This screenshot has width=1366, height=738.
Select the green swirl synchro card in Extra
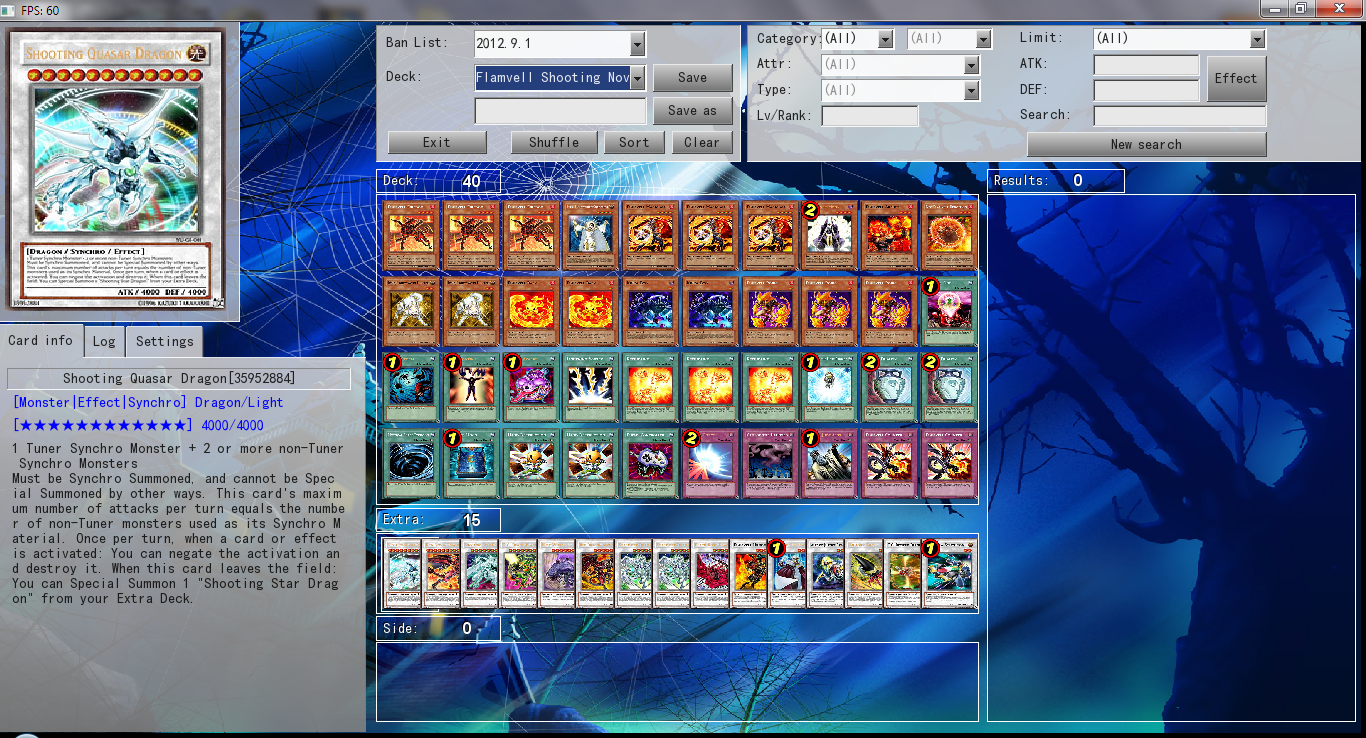tap(902, 574)
